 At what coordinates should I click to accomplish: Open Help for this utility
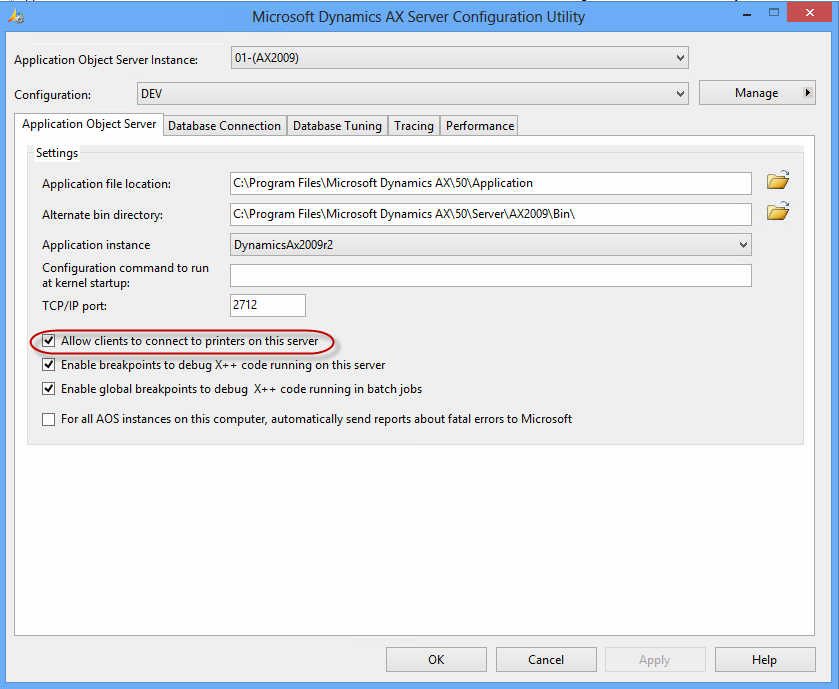pyautogui.click(x=764, y=660)
